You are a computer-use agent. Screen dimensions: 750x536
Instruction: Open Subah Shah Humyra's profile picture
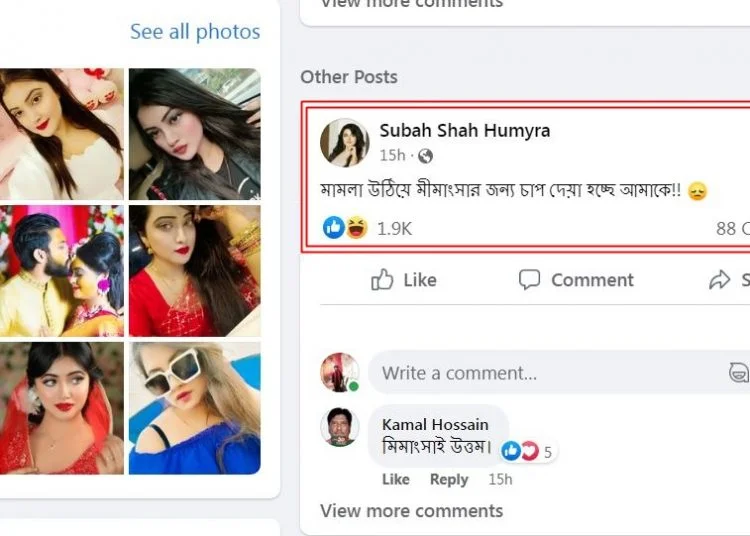tap(344, 142)
